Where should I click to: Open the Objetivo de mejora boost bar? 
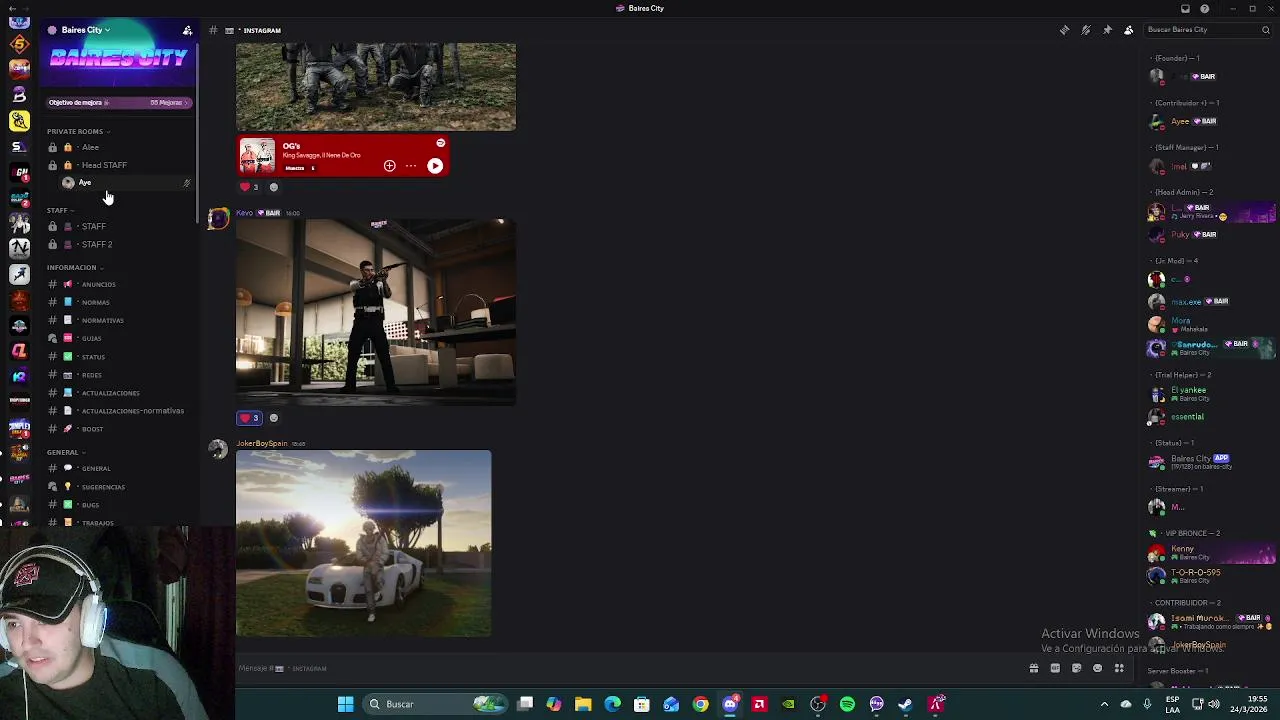pos(118,102)
